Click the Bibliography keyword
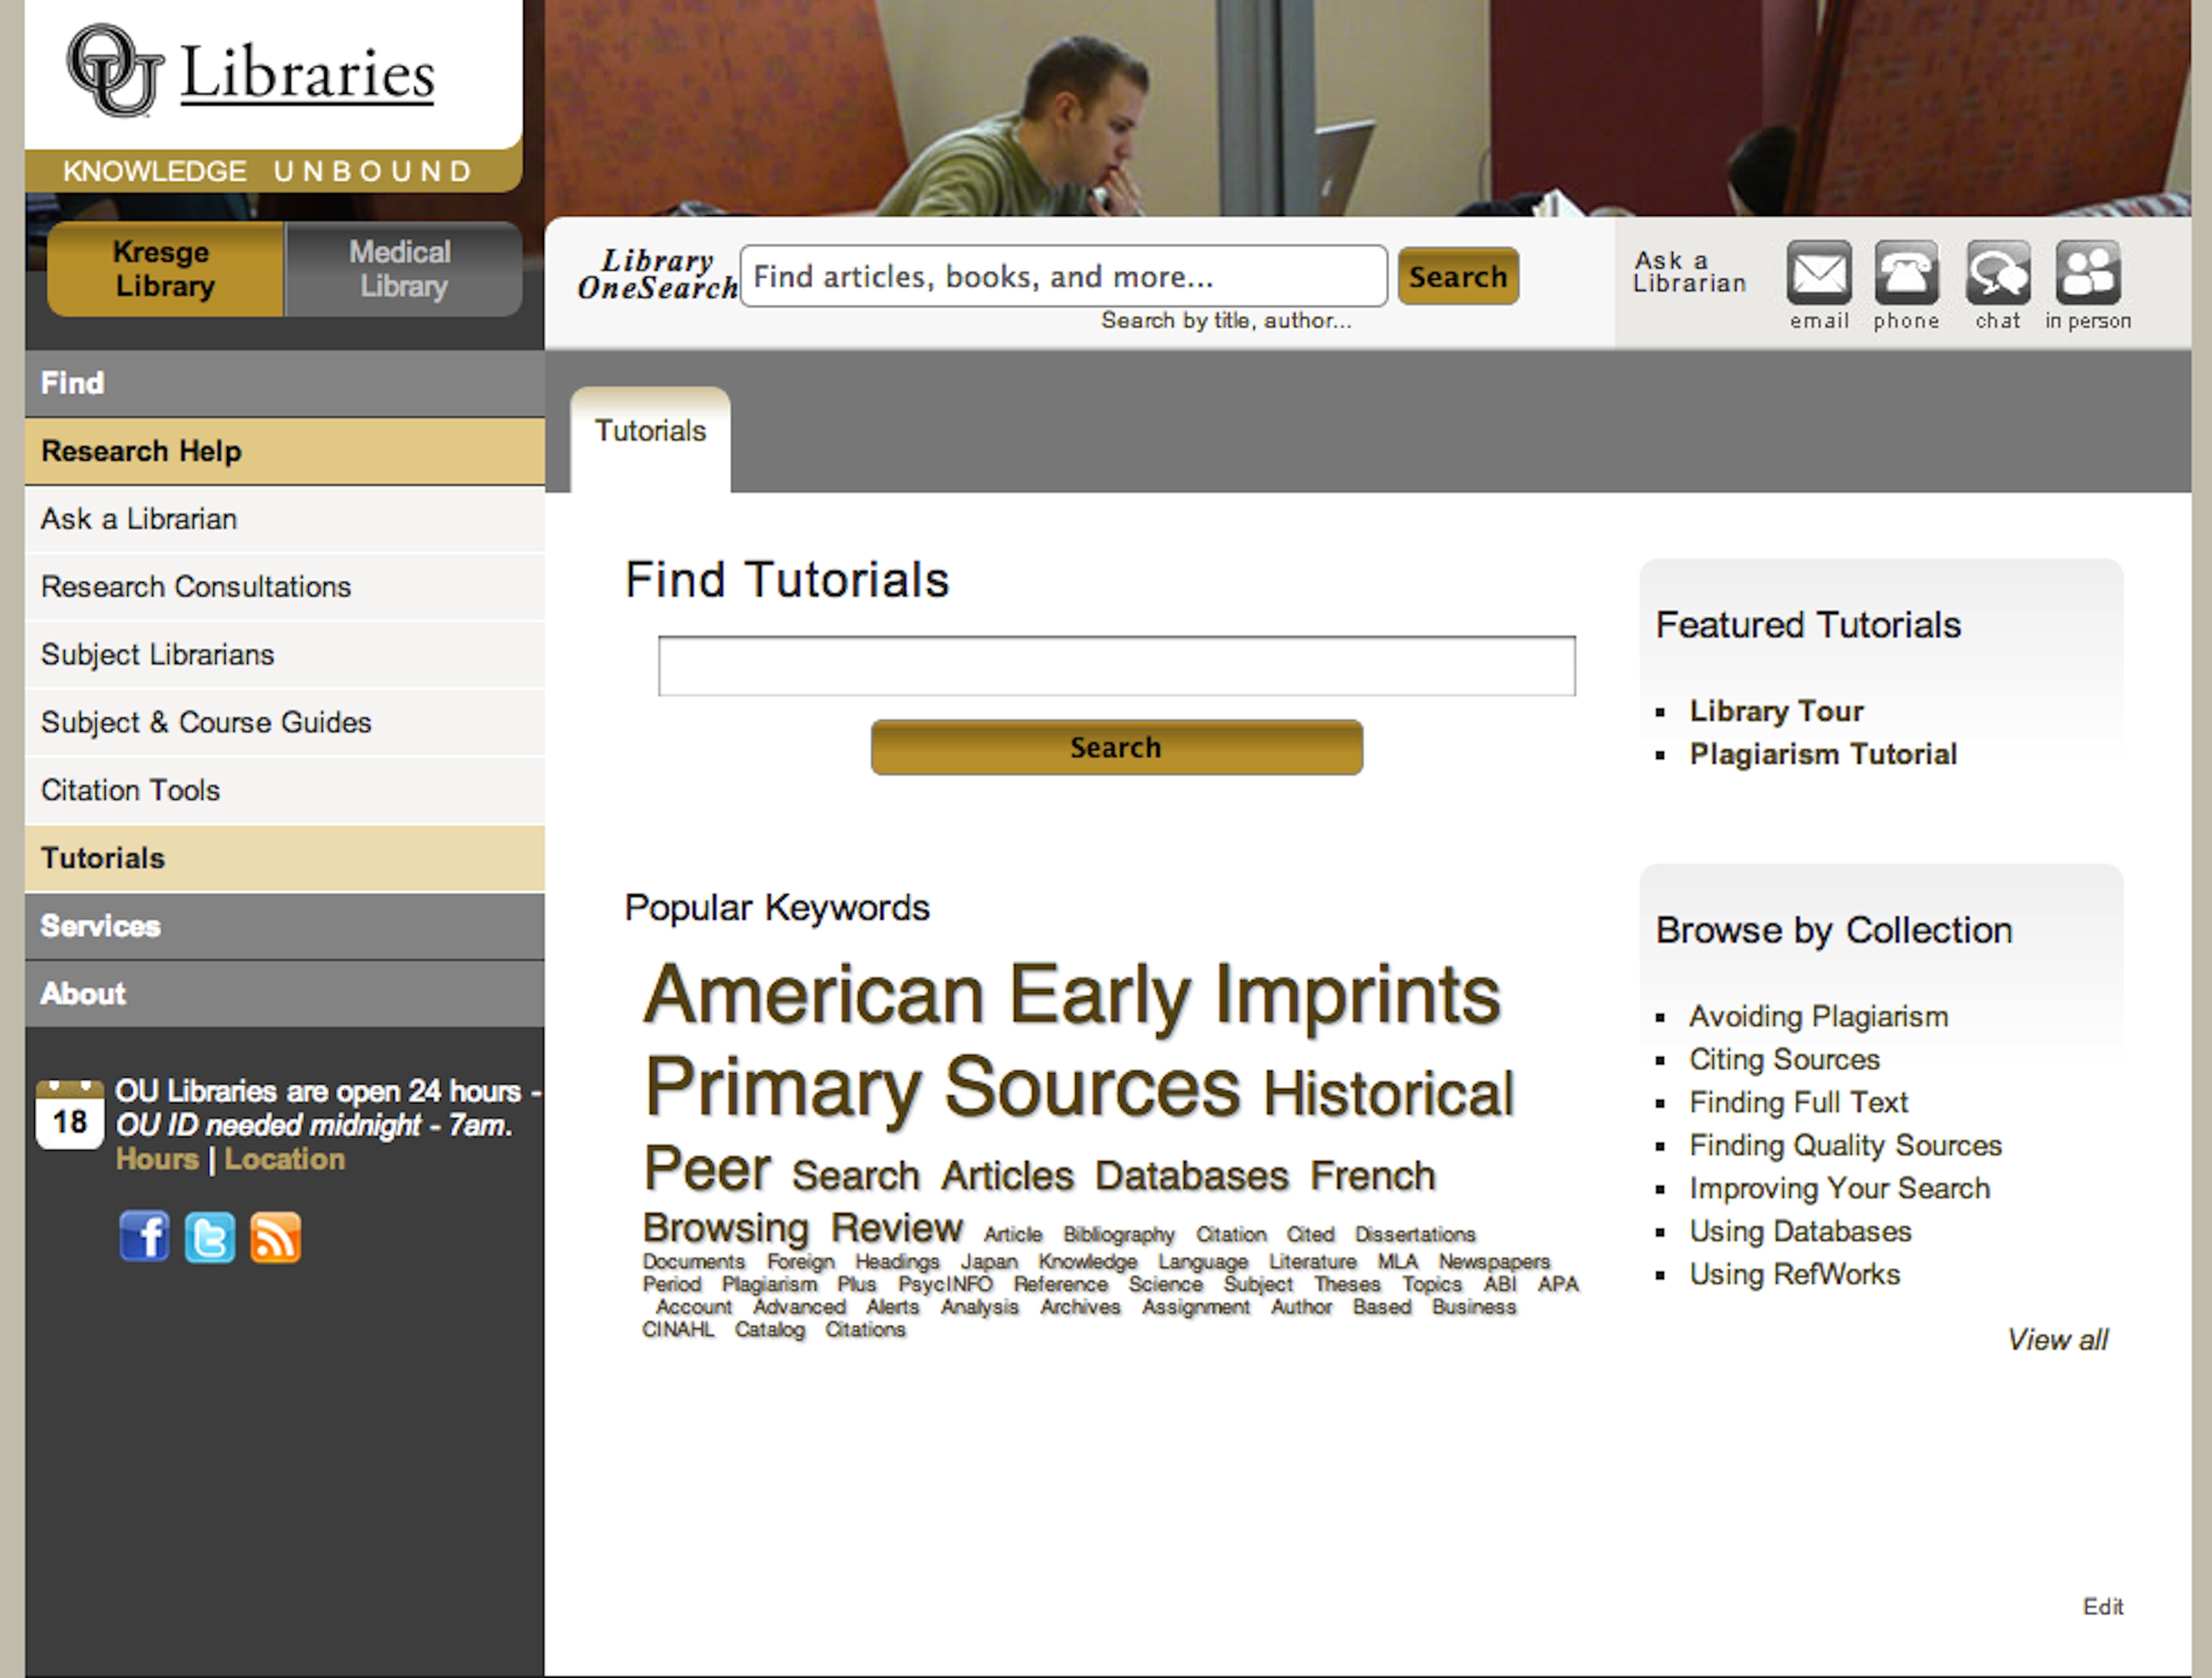Image resolution: width=2212 pixels, height=1678 pixels. [1118, 1235]
